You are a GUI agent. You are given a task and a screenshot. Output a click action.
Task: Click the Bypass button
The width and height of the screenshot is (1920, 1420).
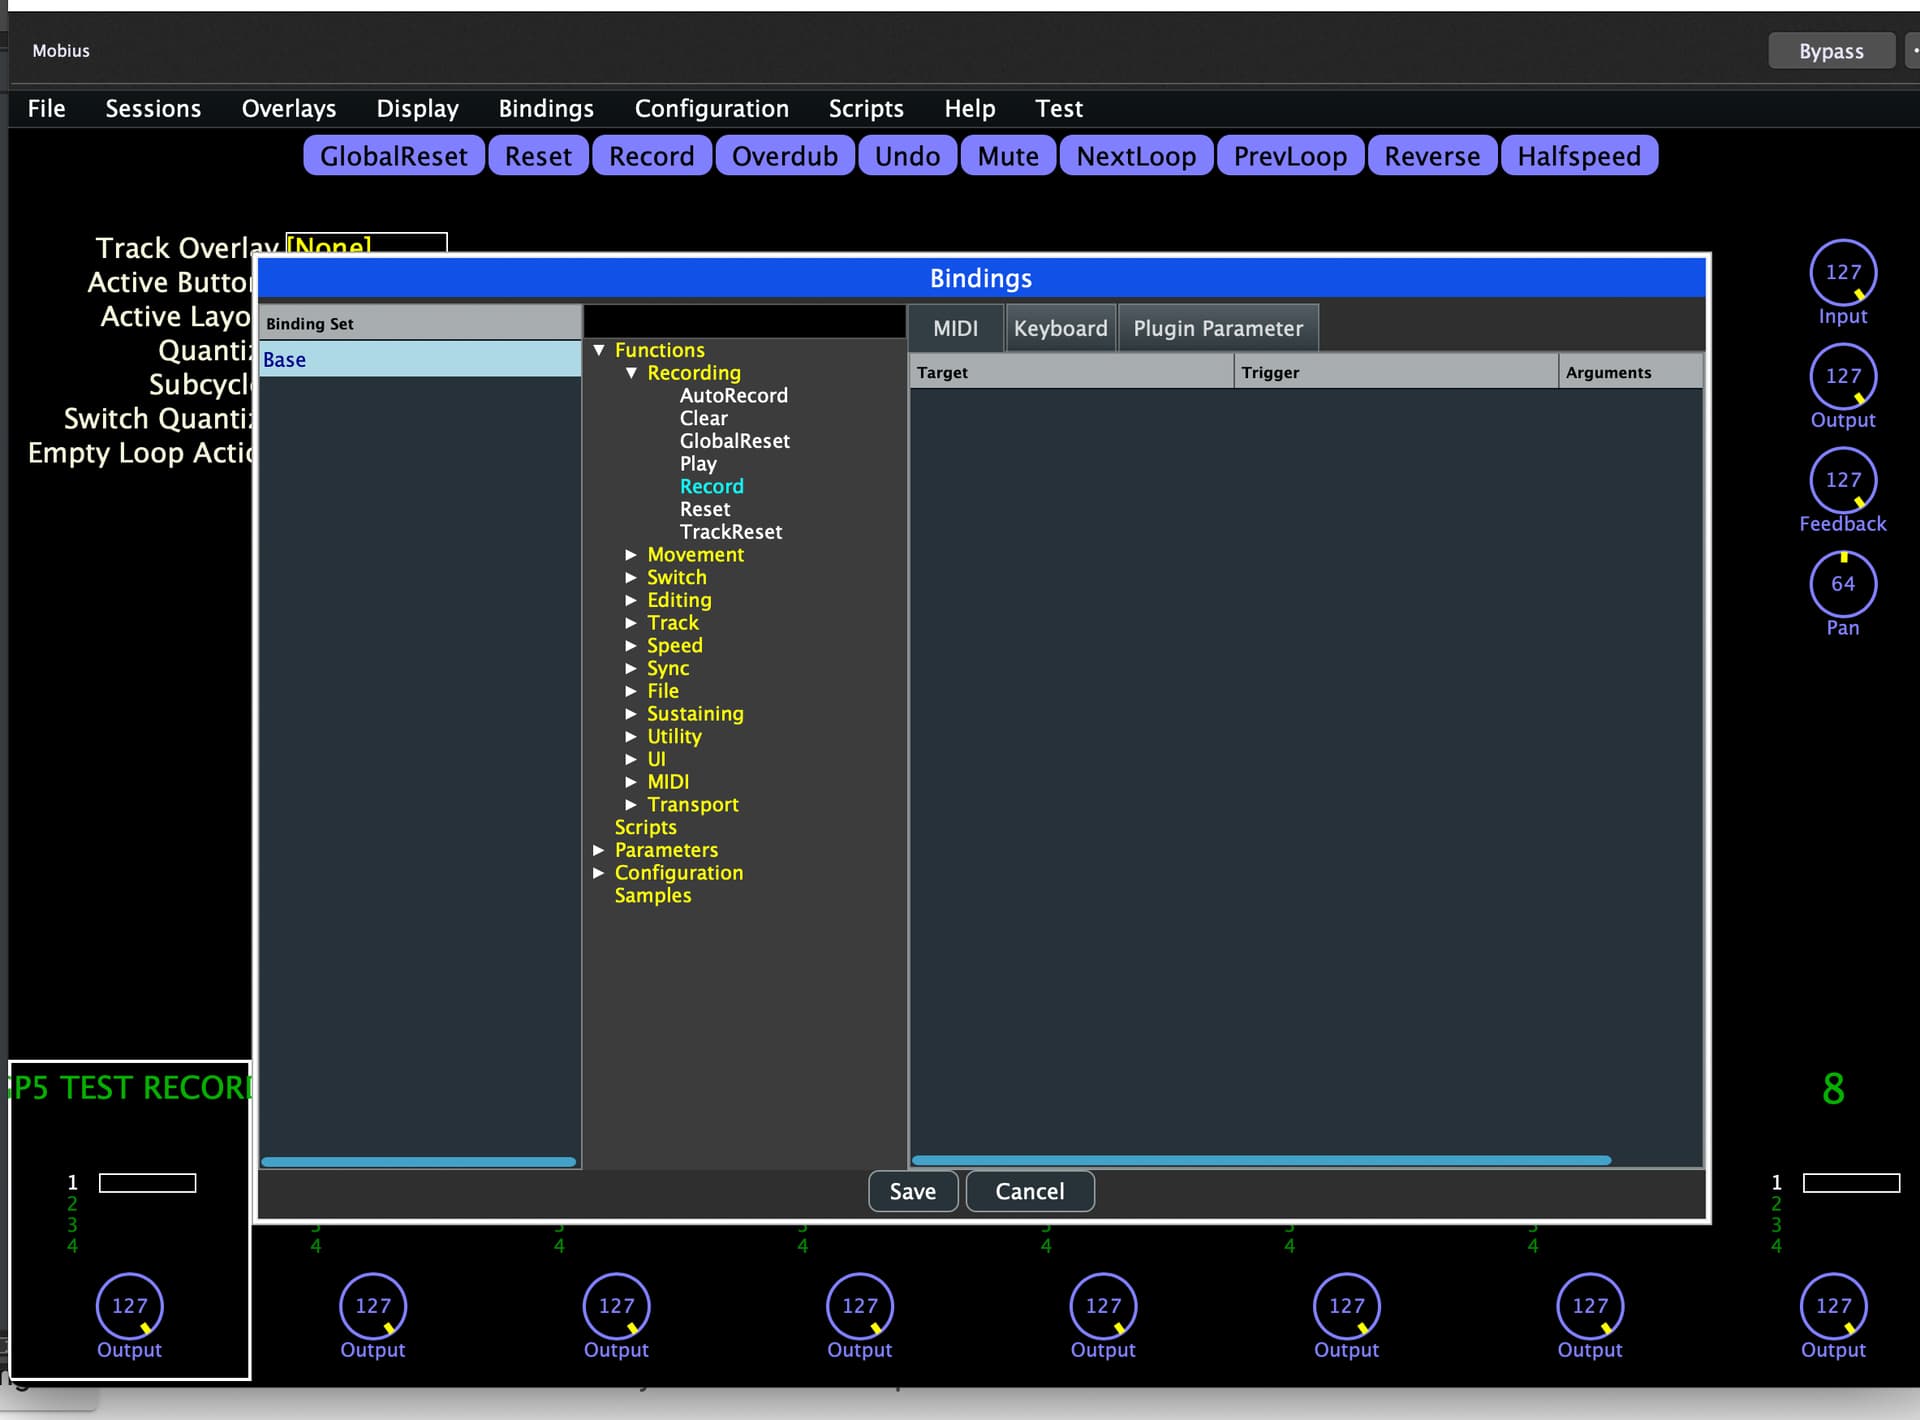pos(1830,51)
